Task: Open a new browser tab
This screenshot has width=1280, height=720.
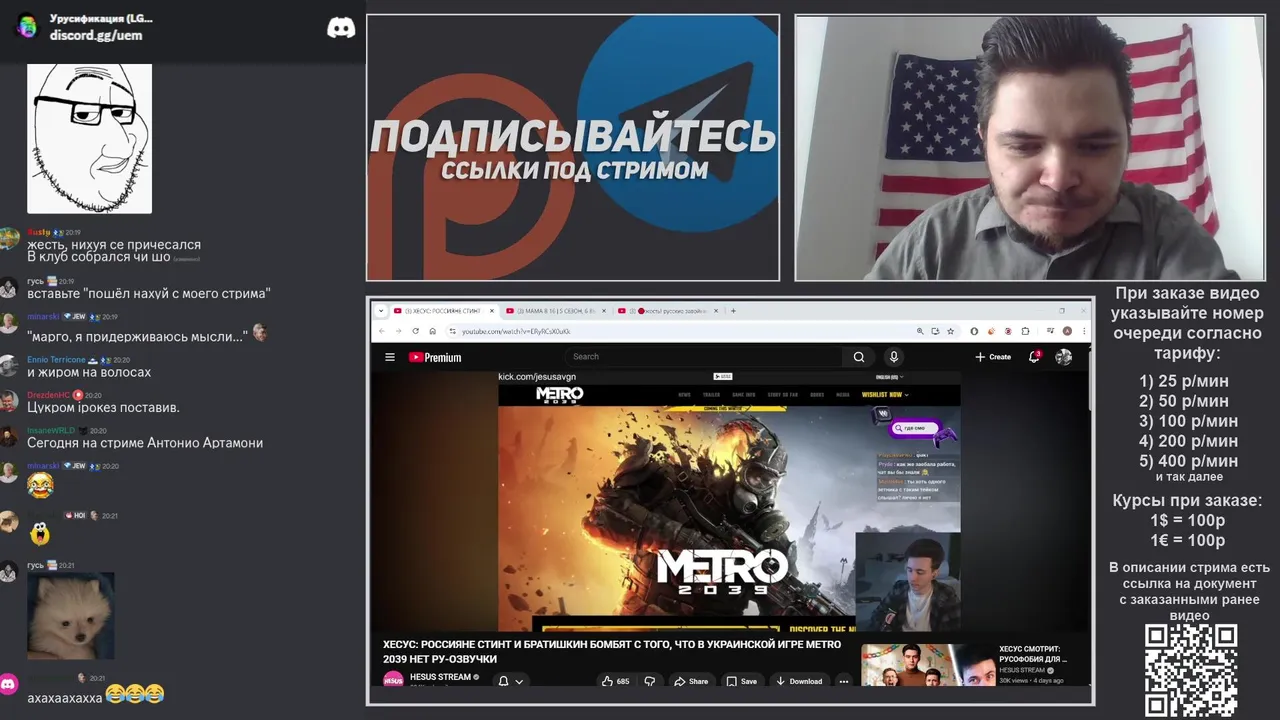Action: point(733,311)
